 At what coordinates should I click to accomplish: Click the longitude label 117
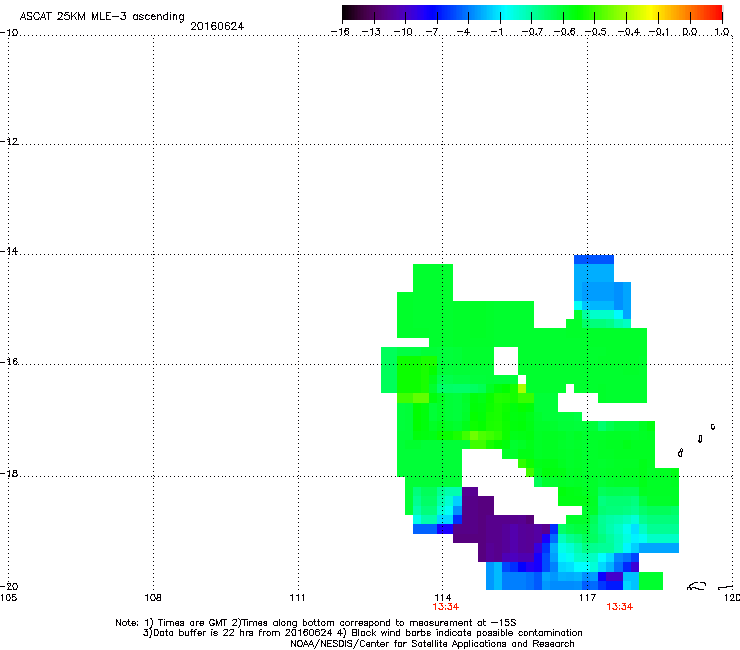(588, 598)
